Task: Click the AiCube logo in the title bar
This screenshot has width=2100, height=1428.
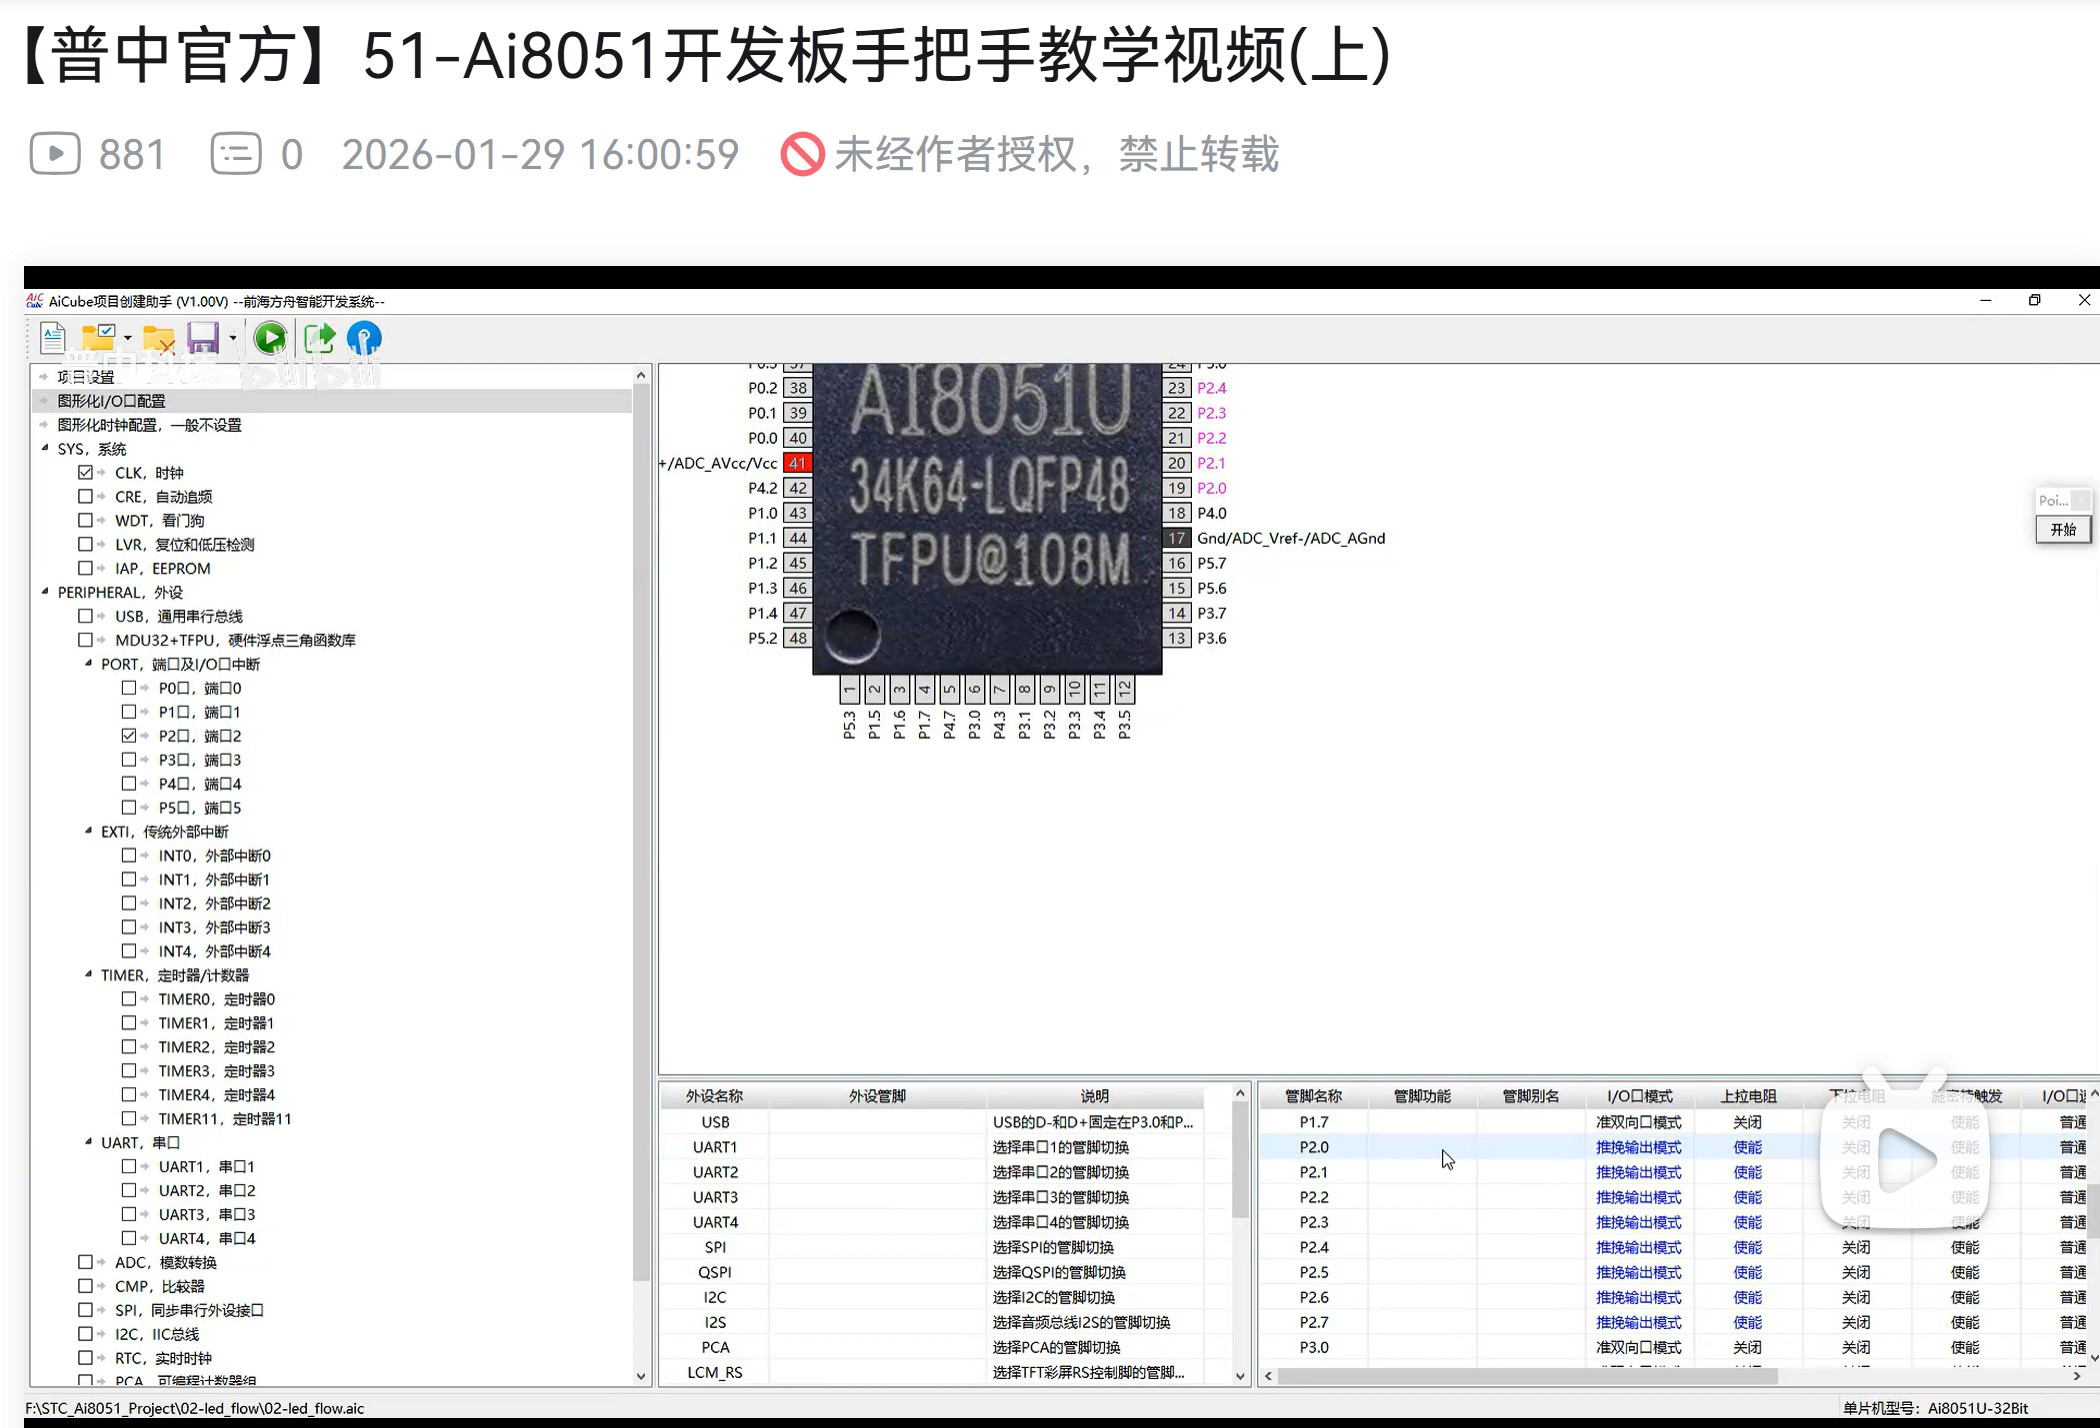Action: (33, 300)
